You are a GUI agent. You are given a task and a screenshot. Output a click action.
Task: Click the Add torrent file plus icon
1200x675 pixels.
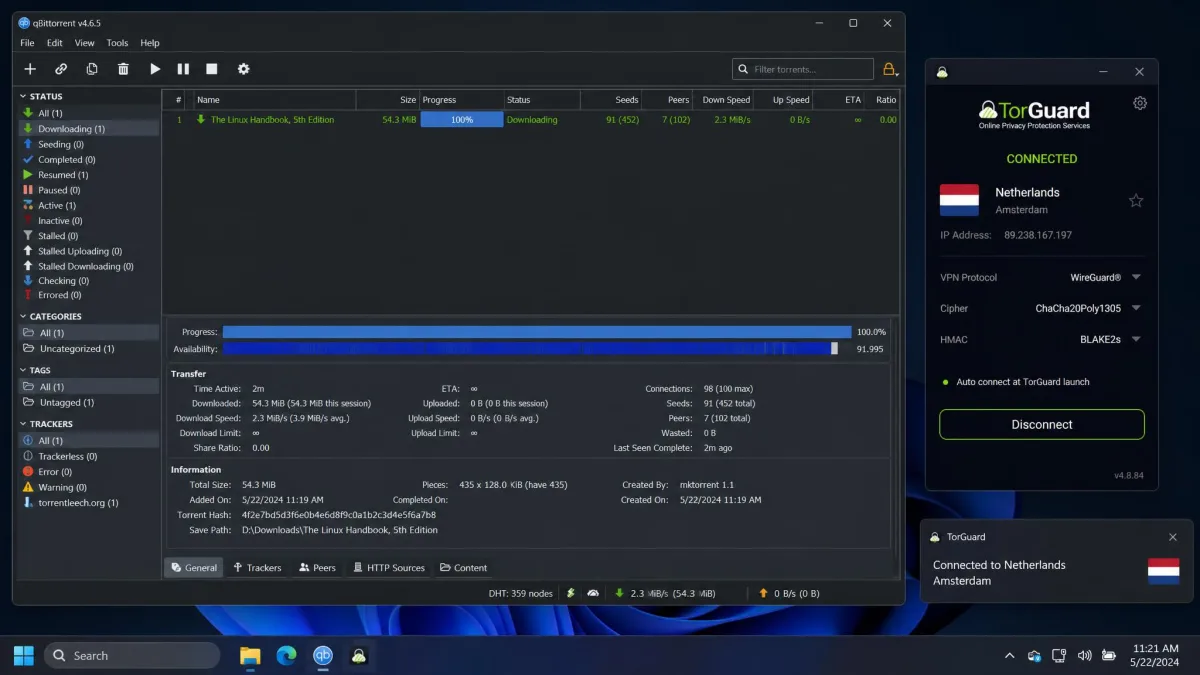30,69
